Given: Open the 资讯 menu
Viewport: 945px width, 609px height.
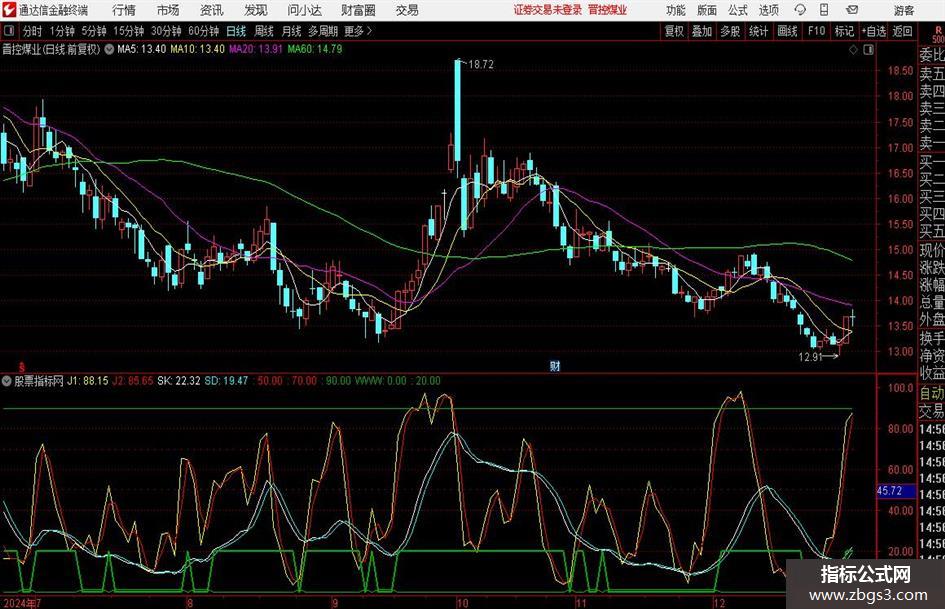Looking at the screenshot, I should (211, 10).
